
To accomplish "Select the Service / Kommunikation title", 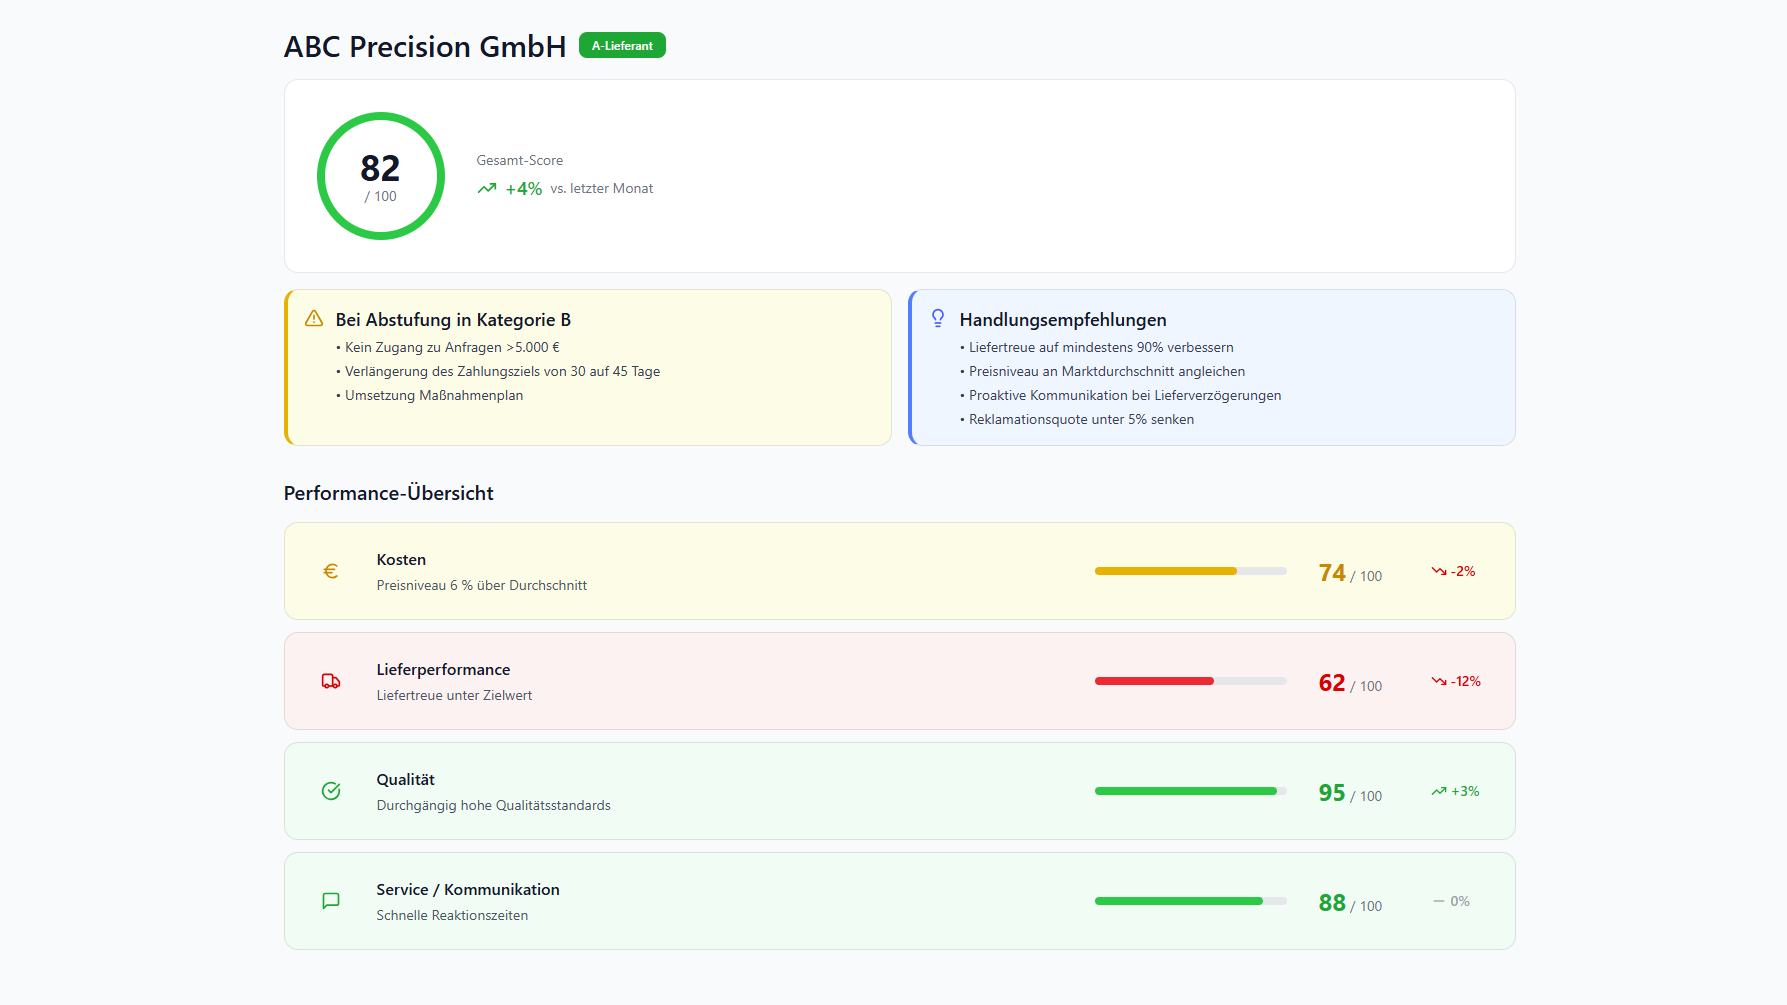I will (x=468, y=890).
